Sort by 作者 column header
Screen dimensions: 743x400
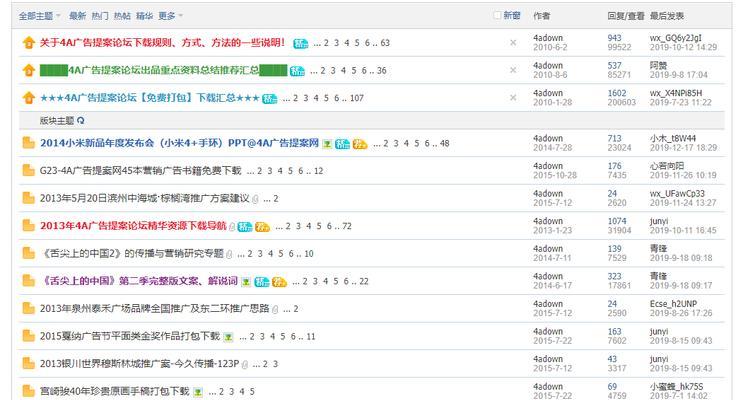pyautogui.click(x=542, y=16)
